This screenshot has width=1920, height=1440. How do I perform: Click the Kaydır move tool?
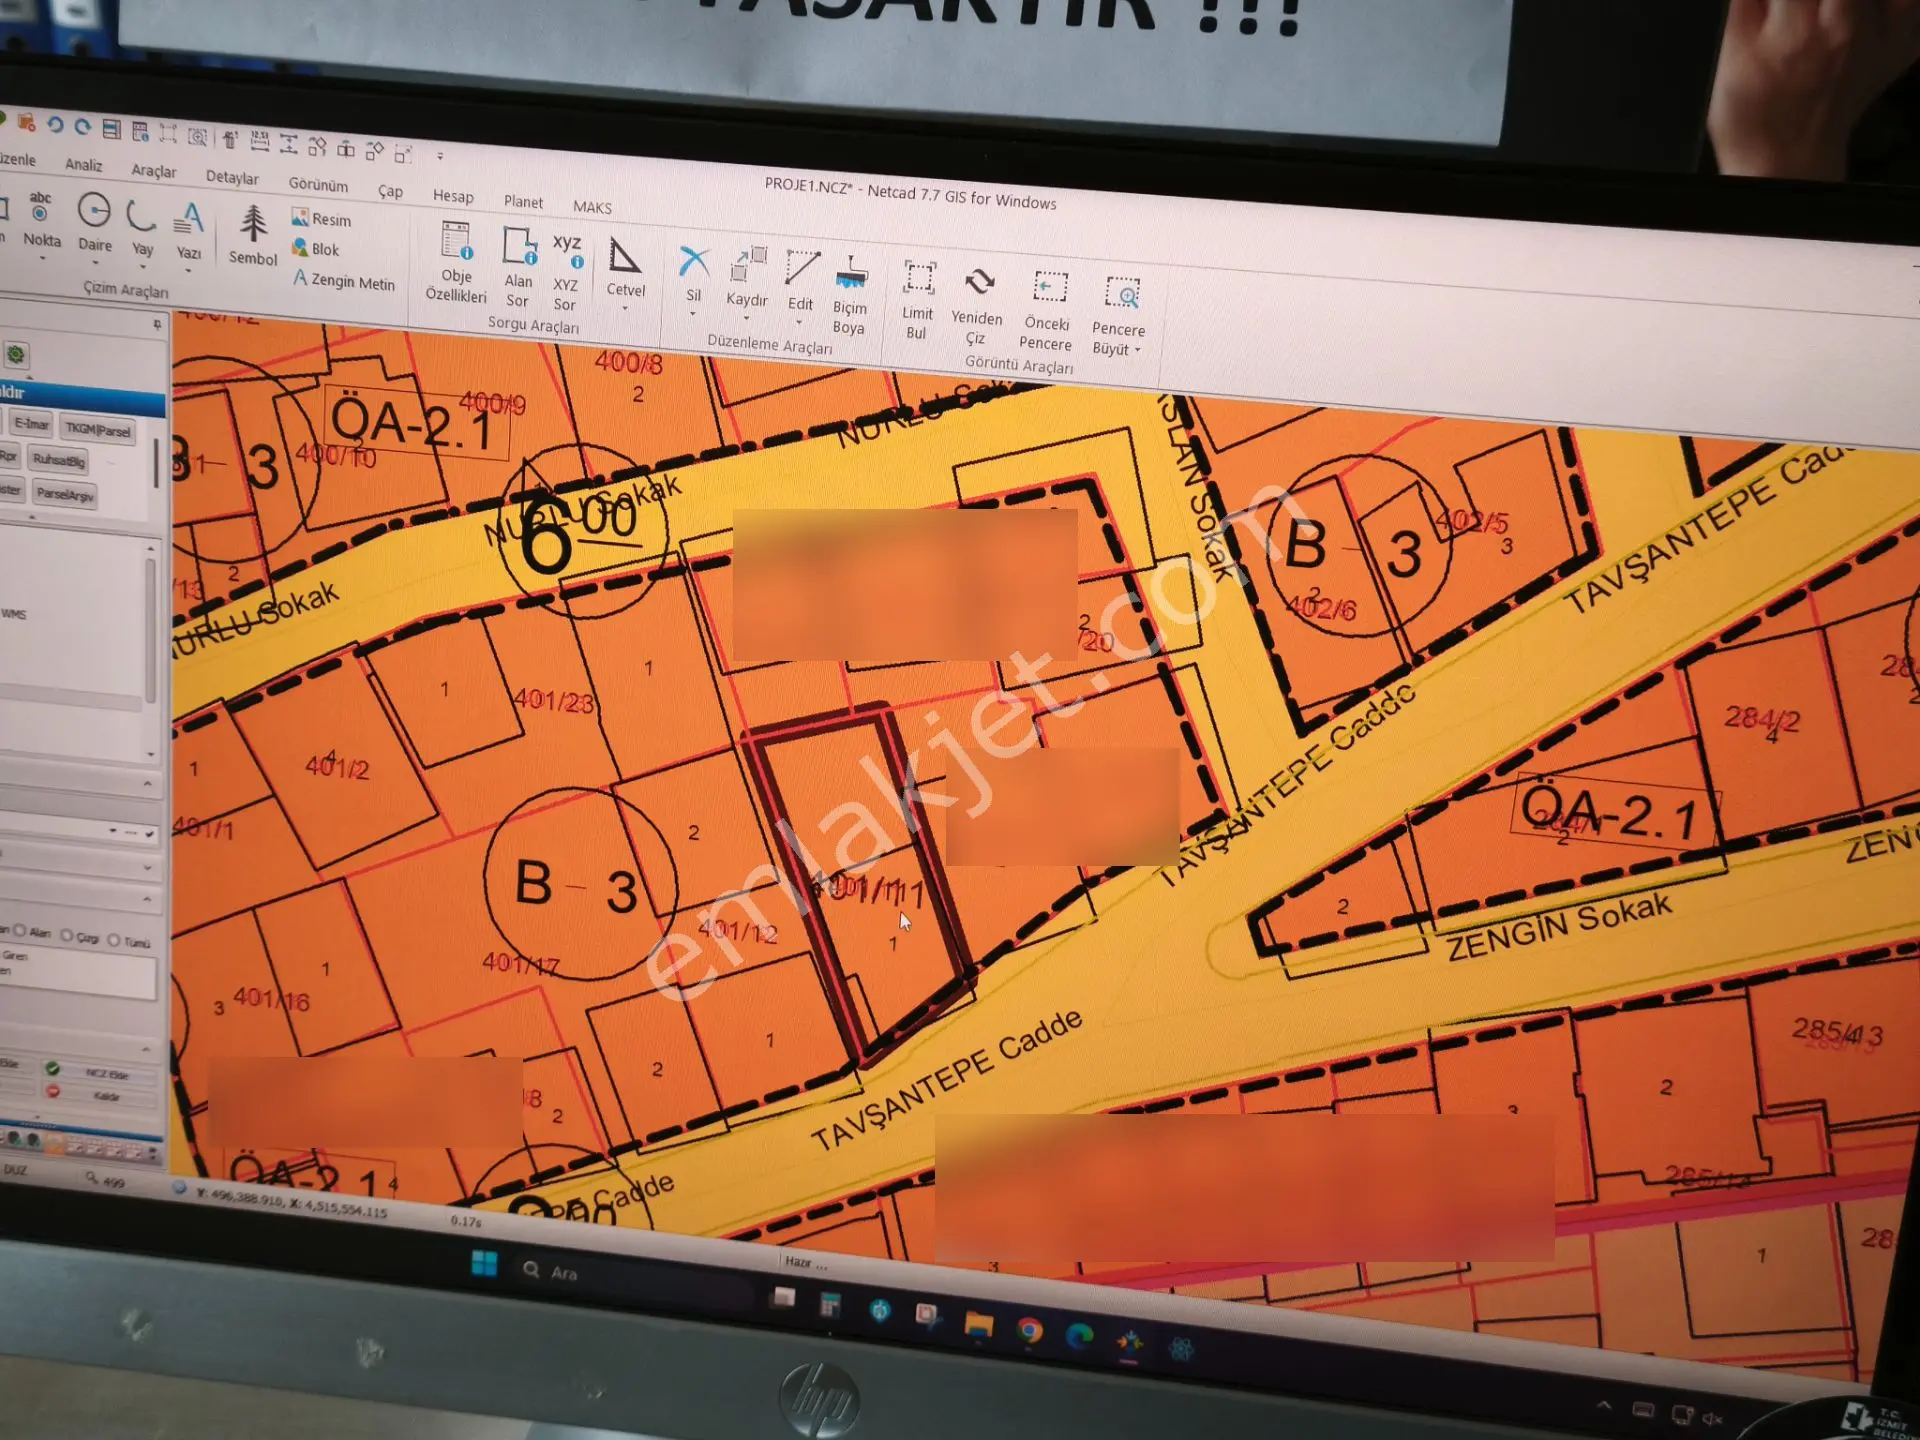click(x=747, y=277)
